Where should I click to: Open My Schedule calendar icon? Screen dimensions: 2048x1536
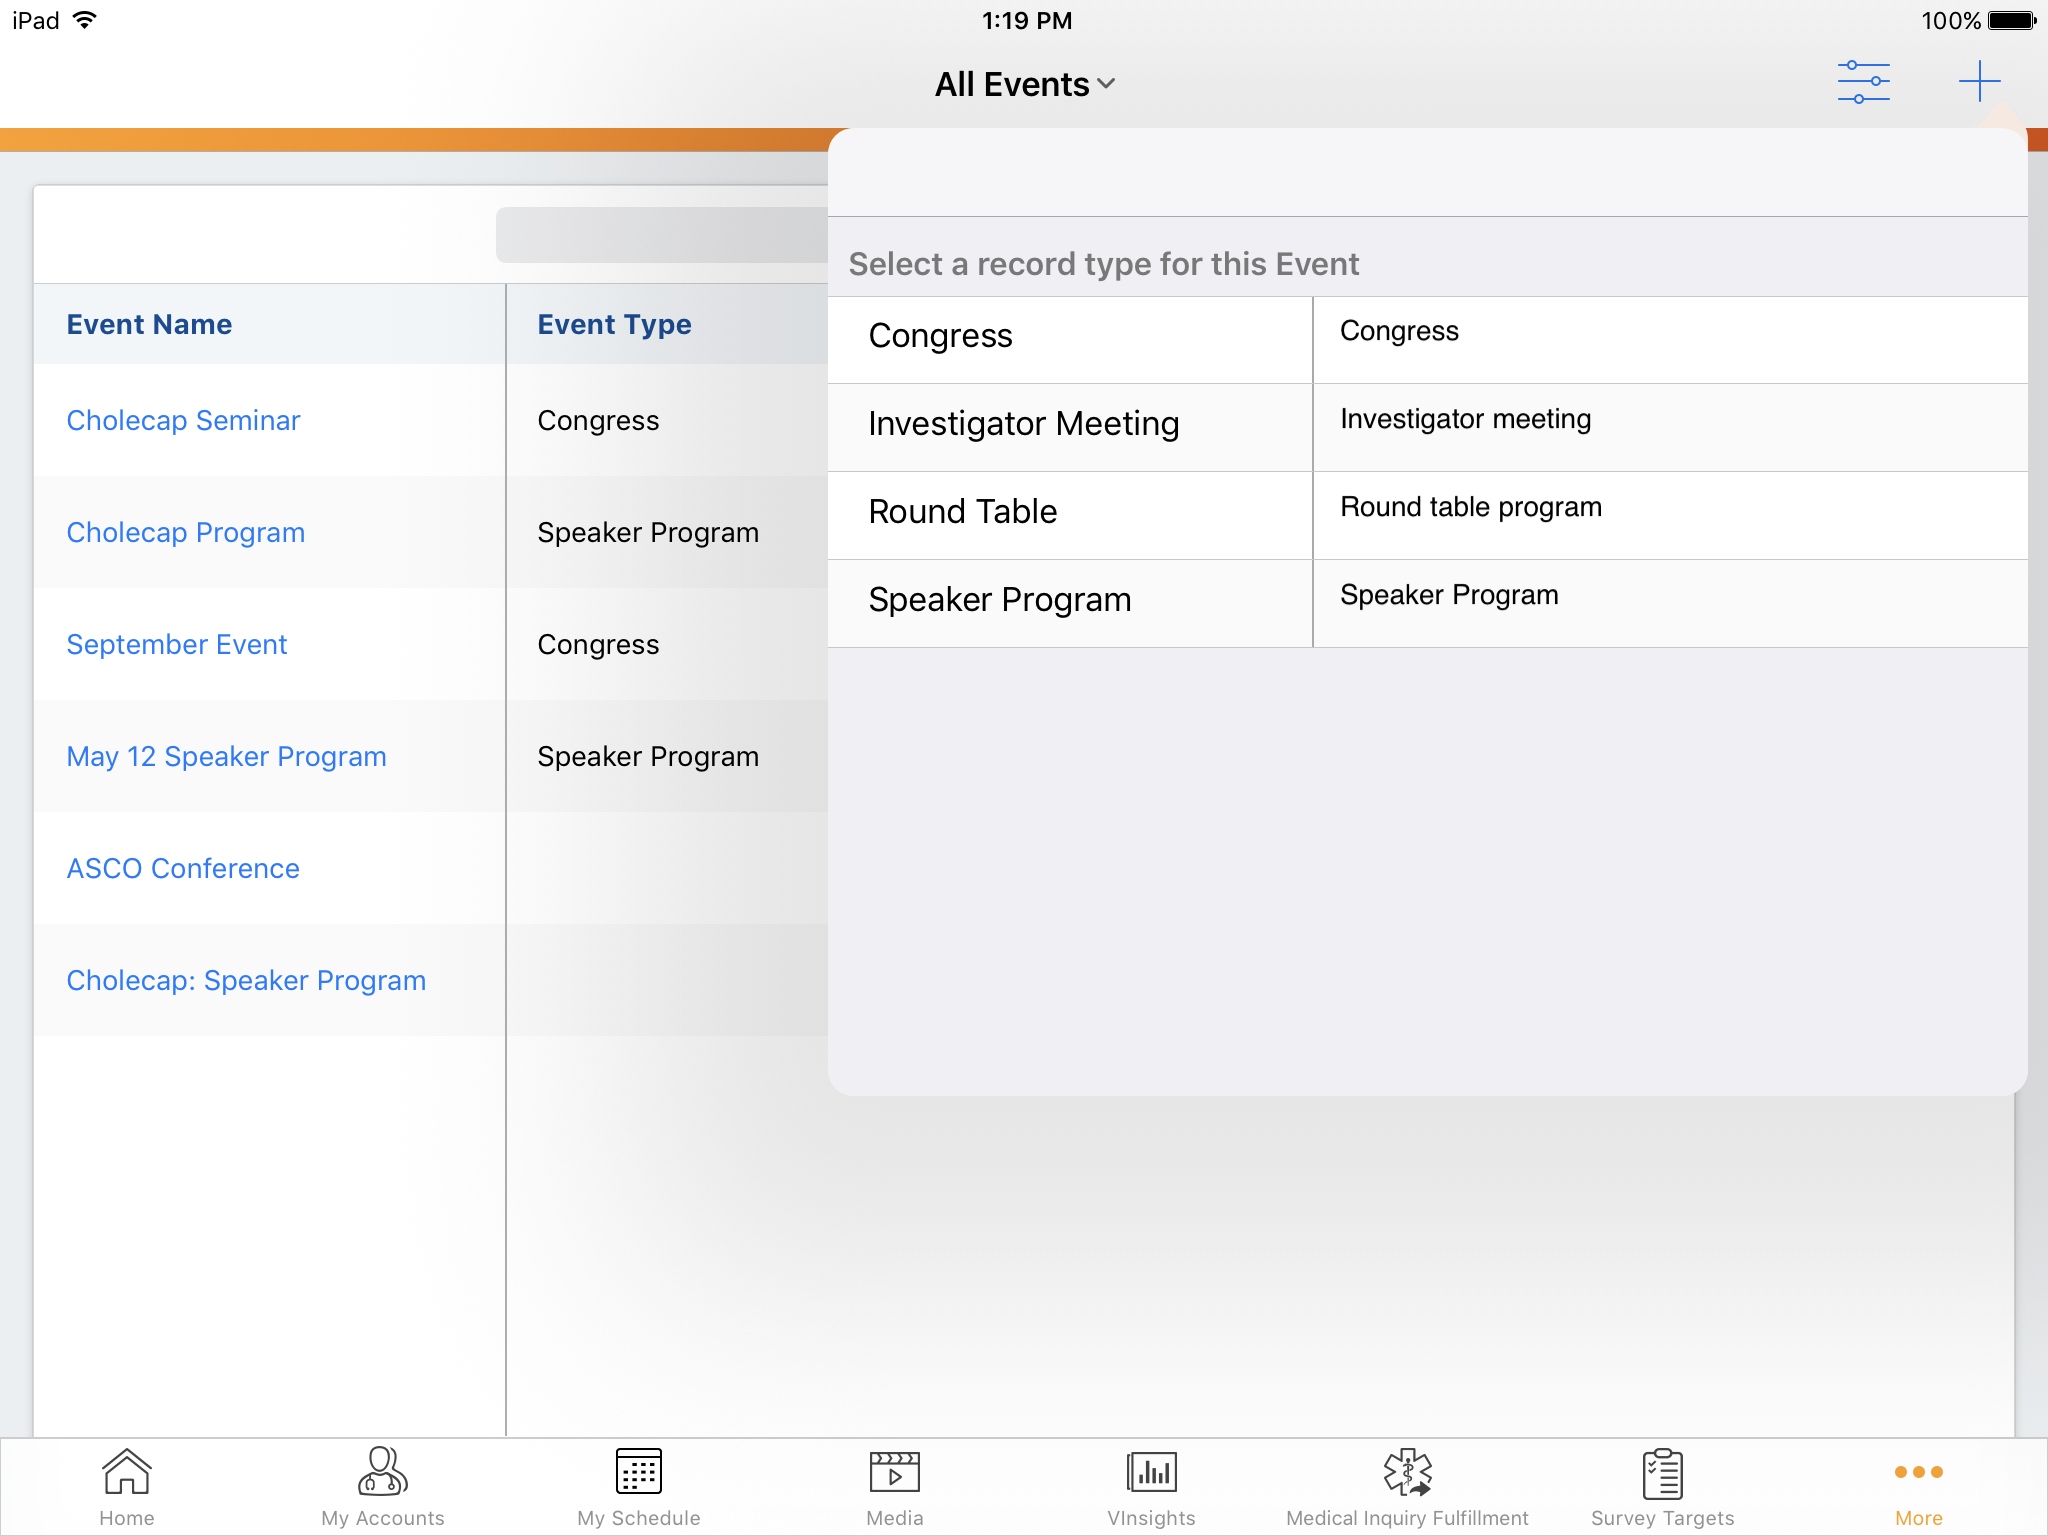point(639,1472)
